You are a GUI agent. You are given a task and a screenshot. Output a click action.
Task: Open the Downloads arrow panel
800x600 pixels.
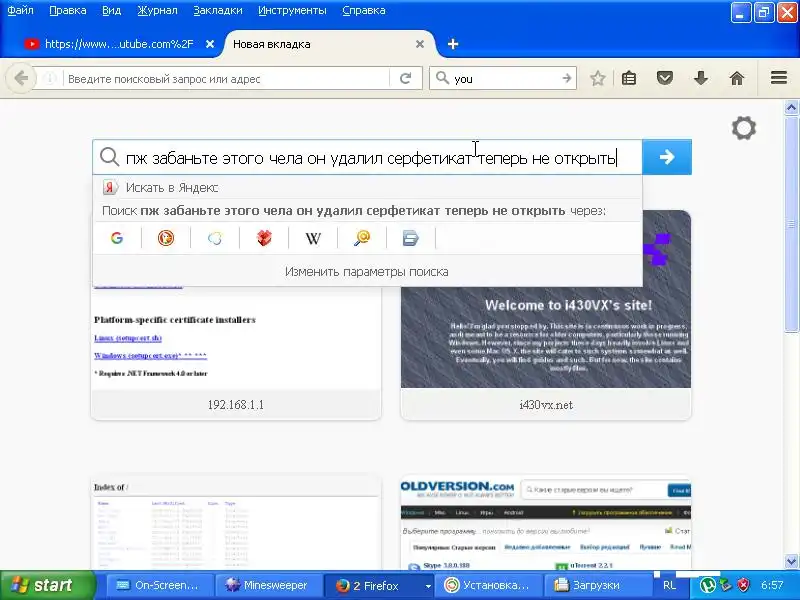[701, 79]
